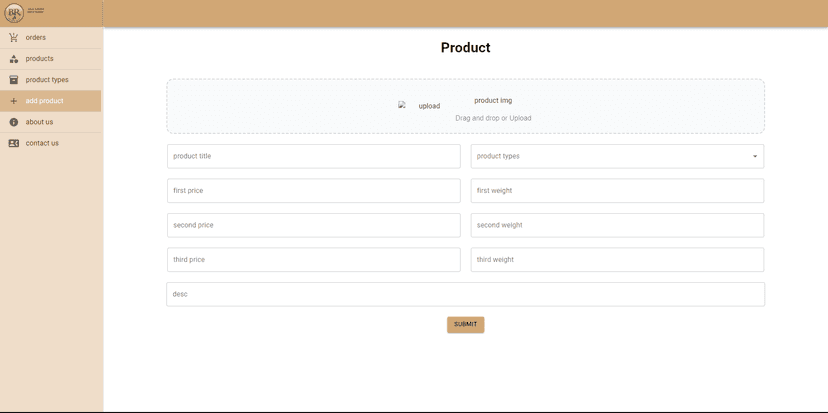Click the products category icon
The image size is (828, 413).
14,59
